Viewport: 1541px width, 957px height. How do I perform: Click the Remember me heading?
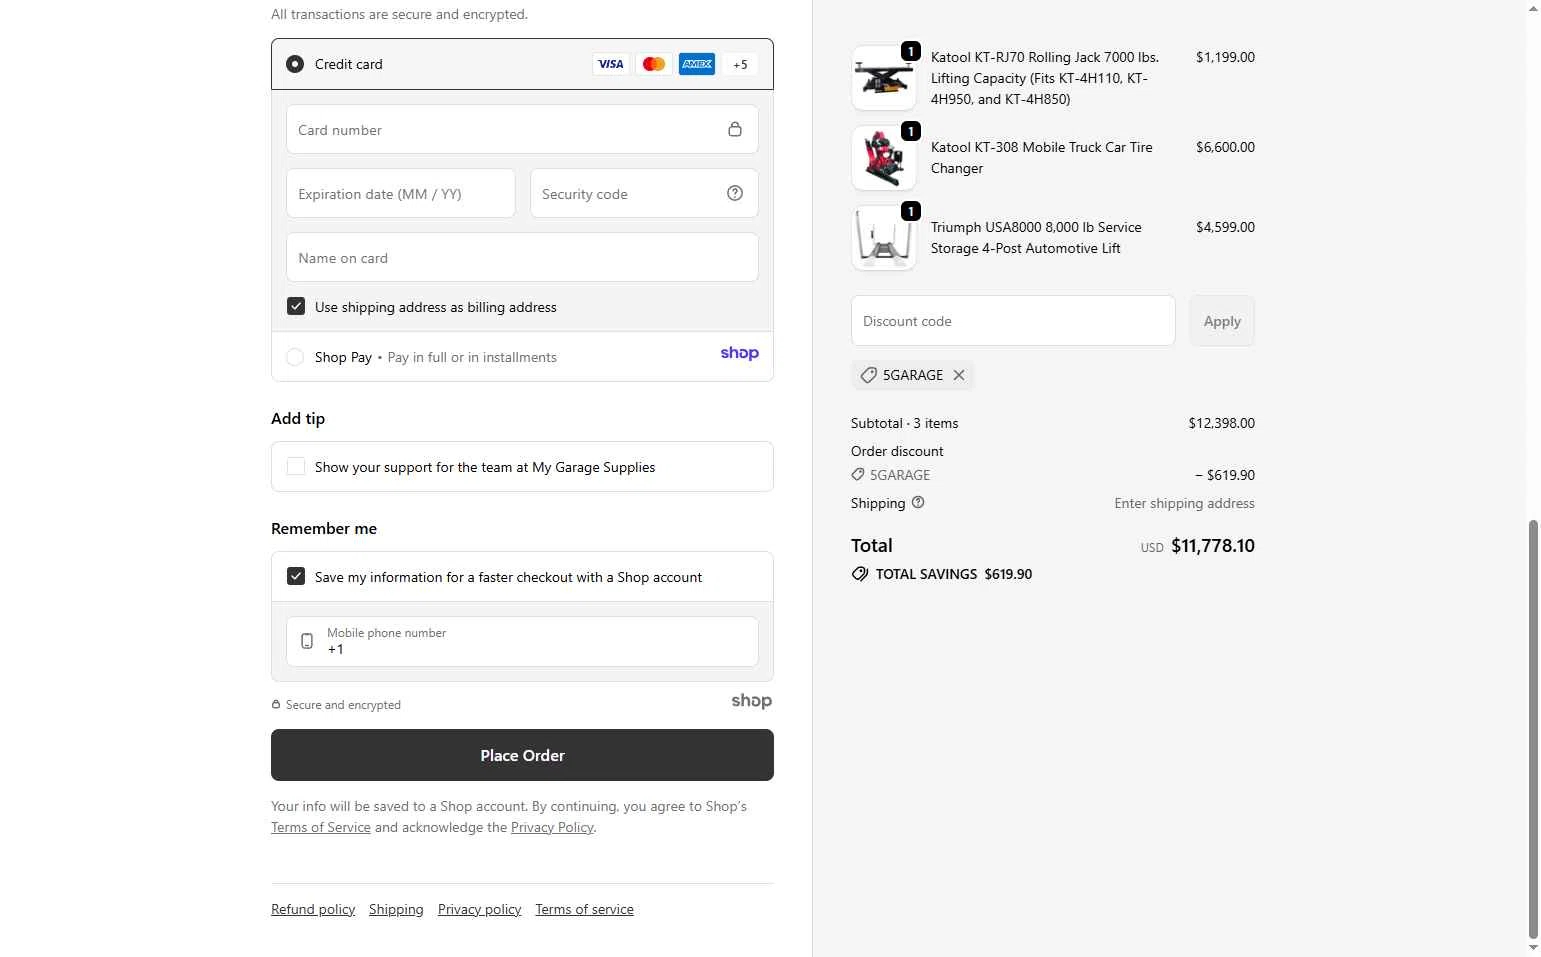324,529
